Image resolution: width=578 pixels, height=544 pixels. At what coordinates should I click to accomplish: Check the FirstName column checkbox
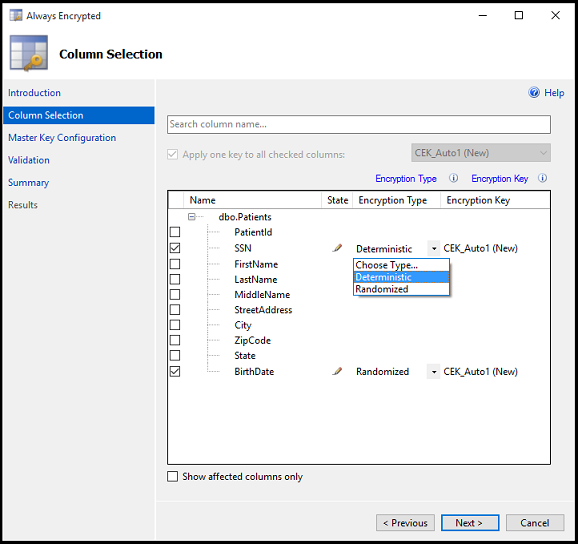point(175,264)
